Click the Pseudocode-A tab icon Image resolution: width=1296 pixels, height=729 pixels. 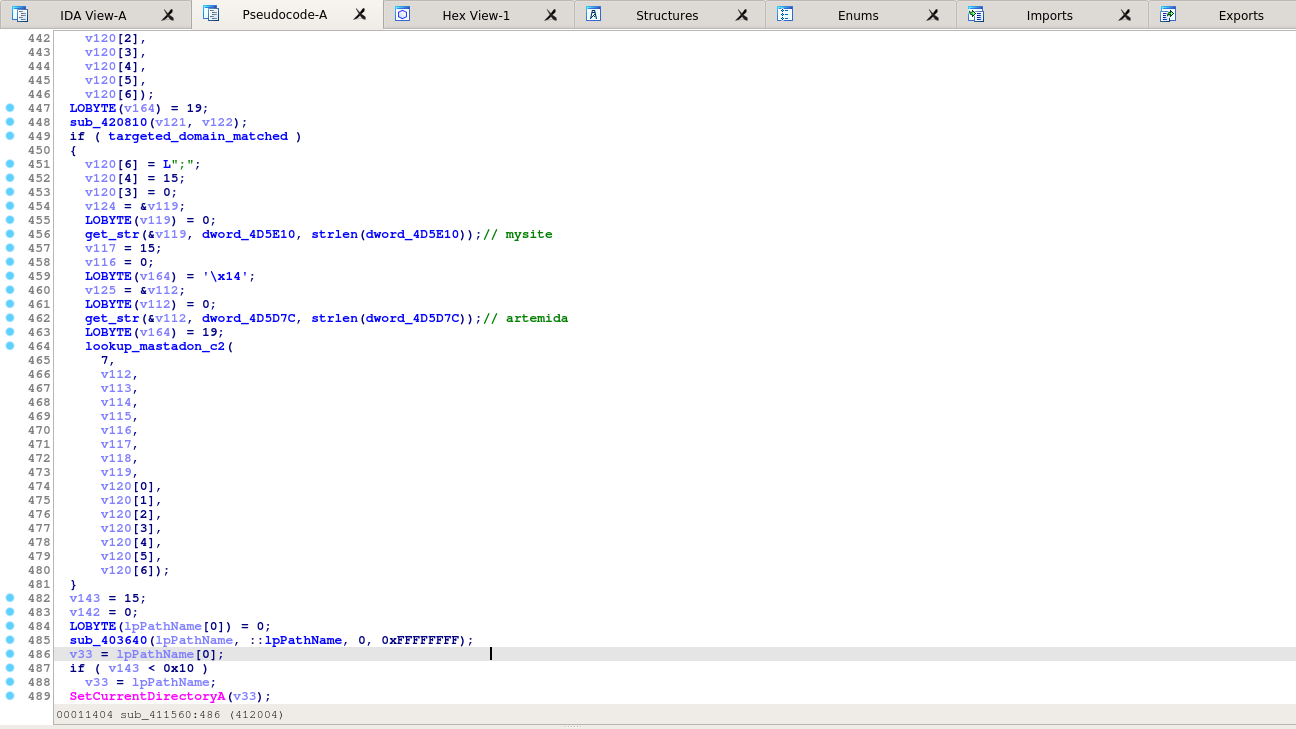point(211,14)
